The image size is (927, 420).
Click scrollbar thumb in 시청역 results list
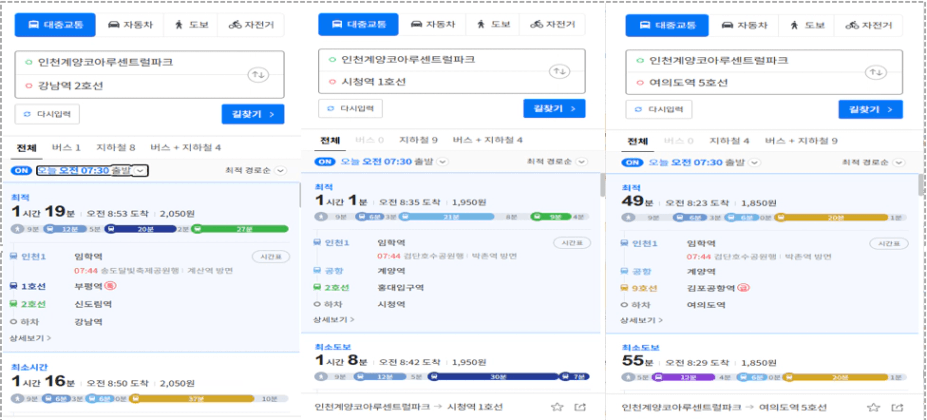pyautogui.click(x=602, y=185)
